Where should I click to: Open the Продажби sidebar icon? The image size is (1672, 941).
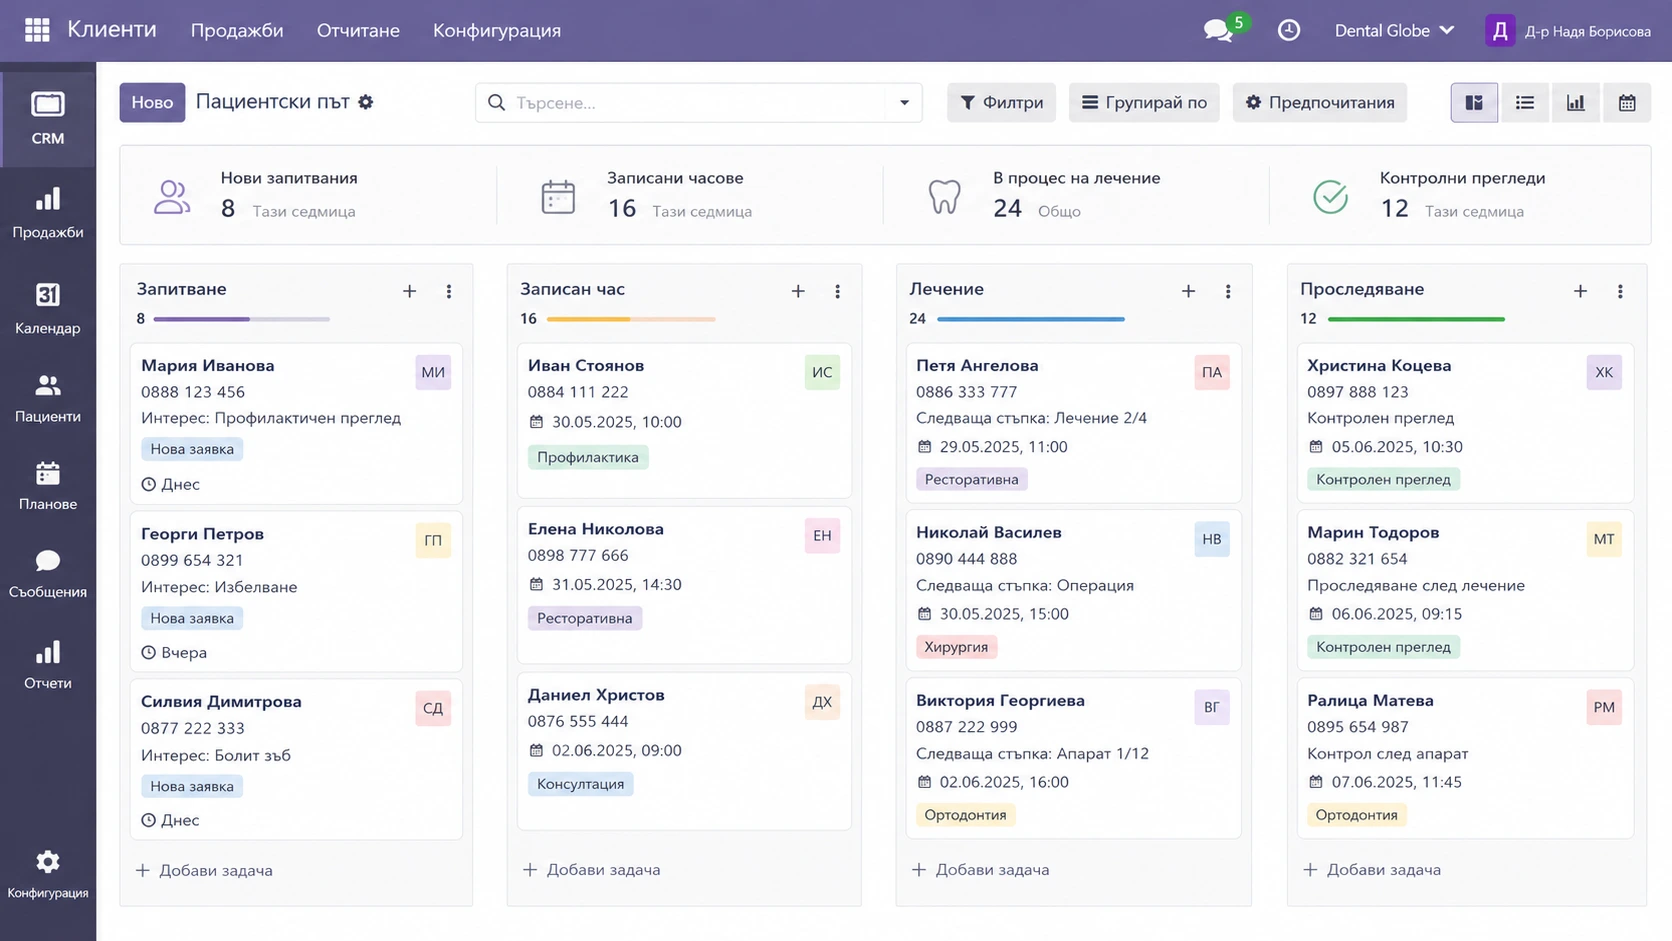tap(48, 213)
